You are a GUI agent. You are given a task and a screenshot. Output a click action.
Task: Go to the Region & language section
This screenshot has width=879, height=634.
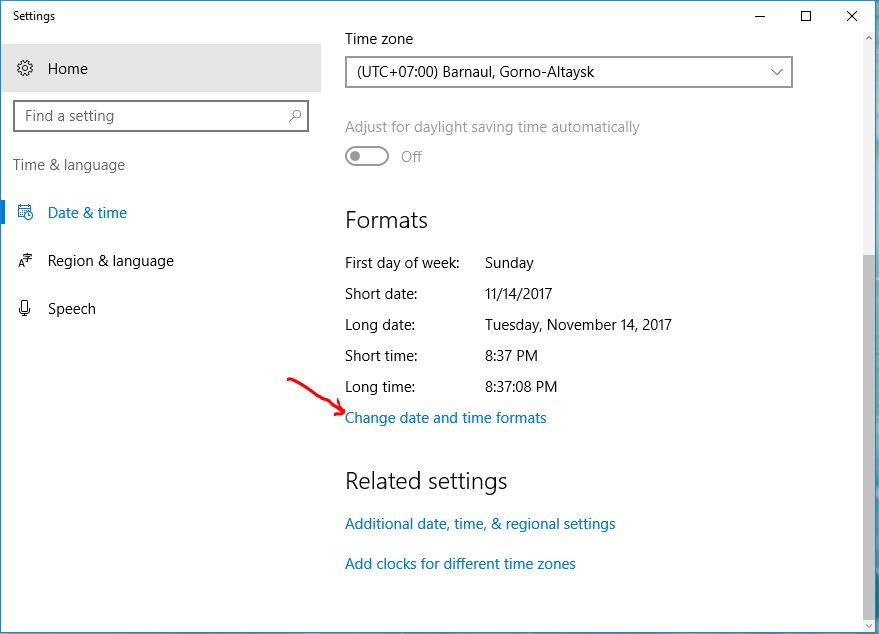pos(110,261)
